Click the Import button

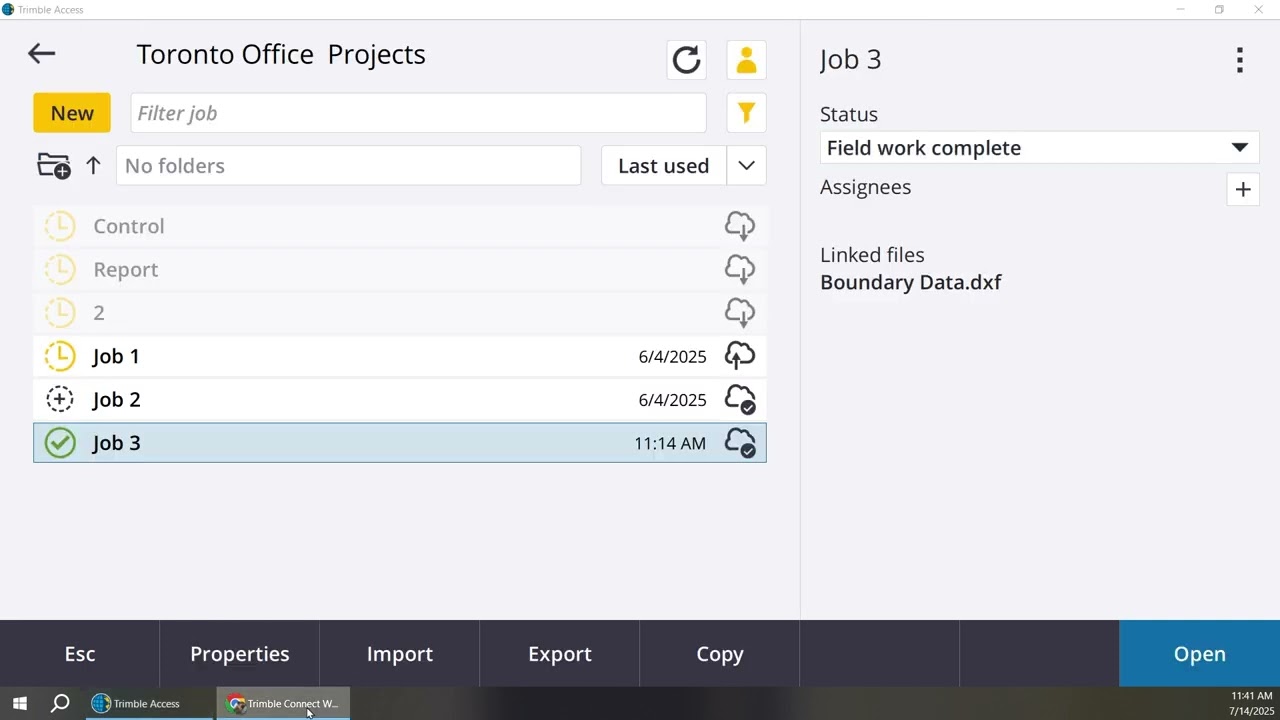coord(400,654)
